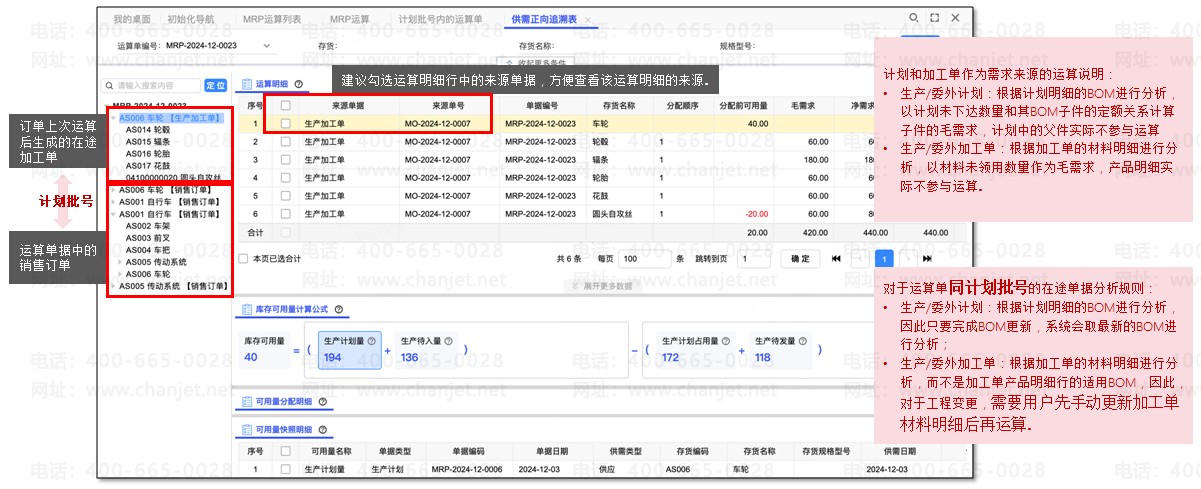
Task: Switch to the MRP运算列表 tab
Action: tap(273, 19)
